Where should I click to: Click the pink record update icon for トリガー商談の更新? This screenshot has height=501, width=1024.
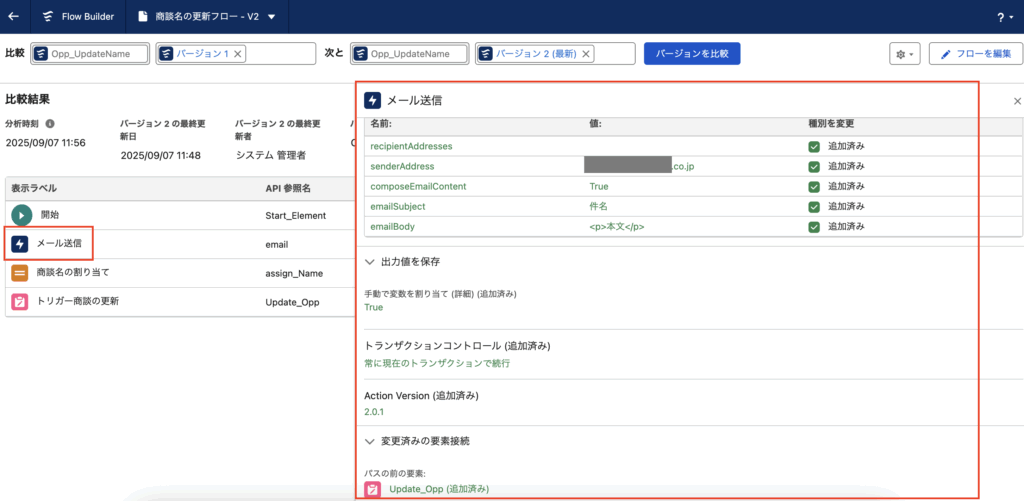[x=20, y=301]
